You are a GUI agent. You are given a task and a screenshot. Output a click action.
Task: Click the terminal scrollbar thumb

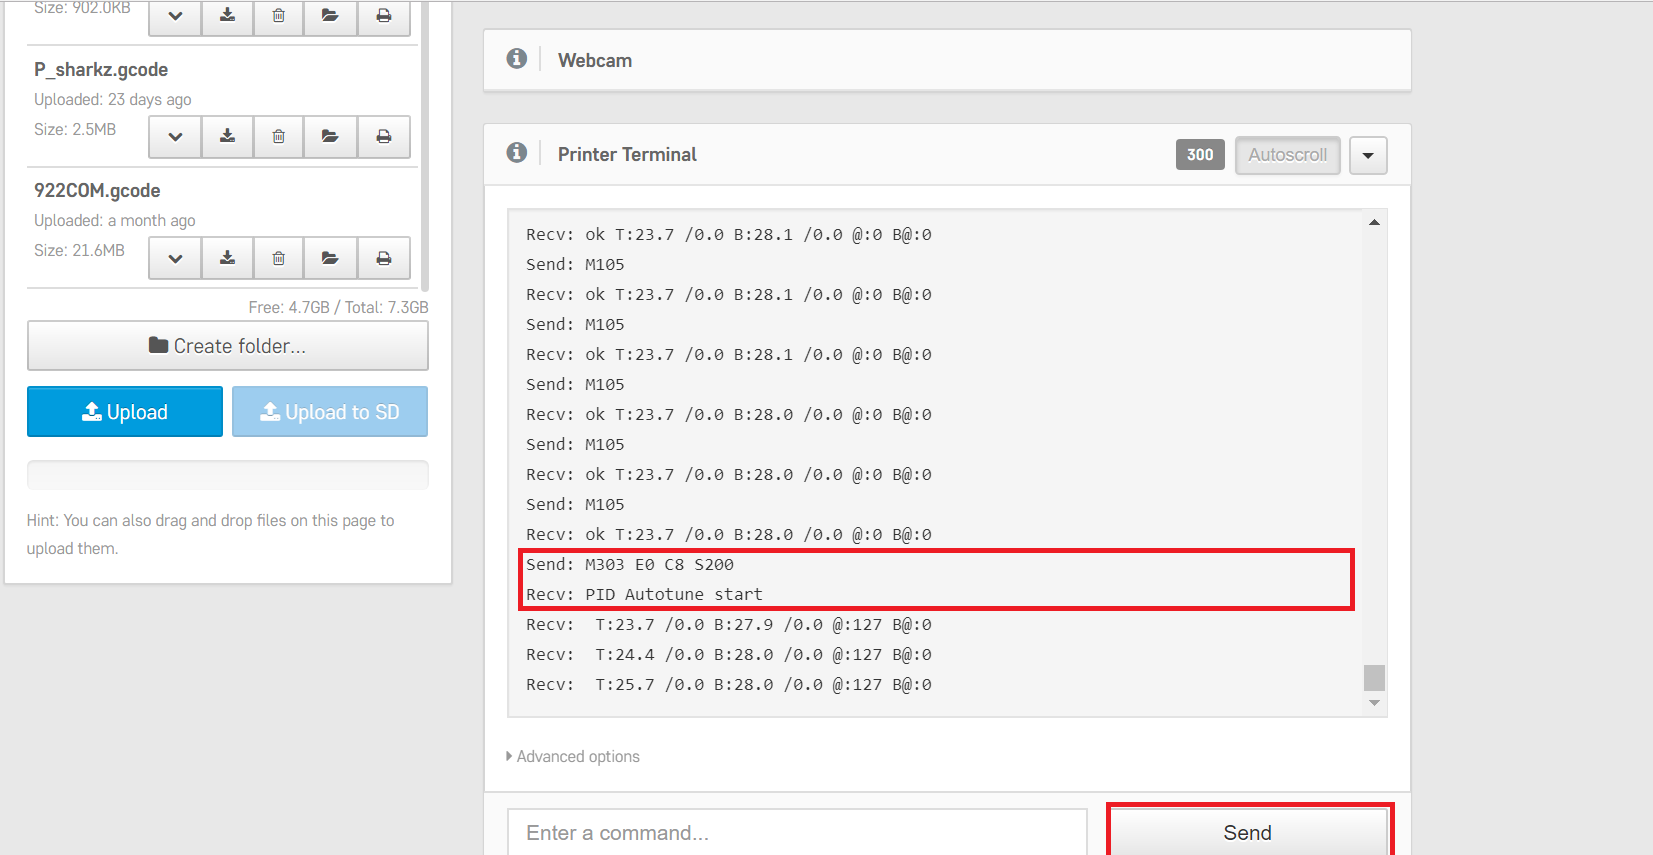(x=1375, y=677)
